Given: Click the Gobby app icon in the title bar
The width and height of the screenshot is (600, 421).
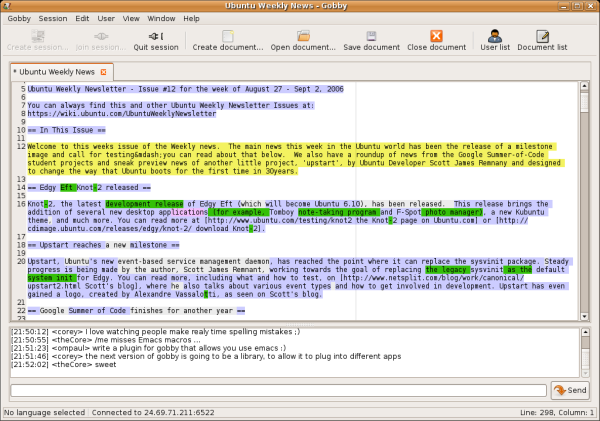Looking at the screenshot, I should tap(5, 6).
